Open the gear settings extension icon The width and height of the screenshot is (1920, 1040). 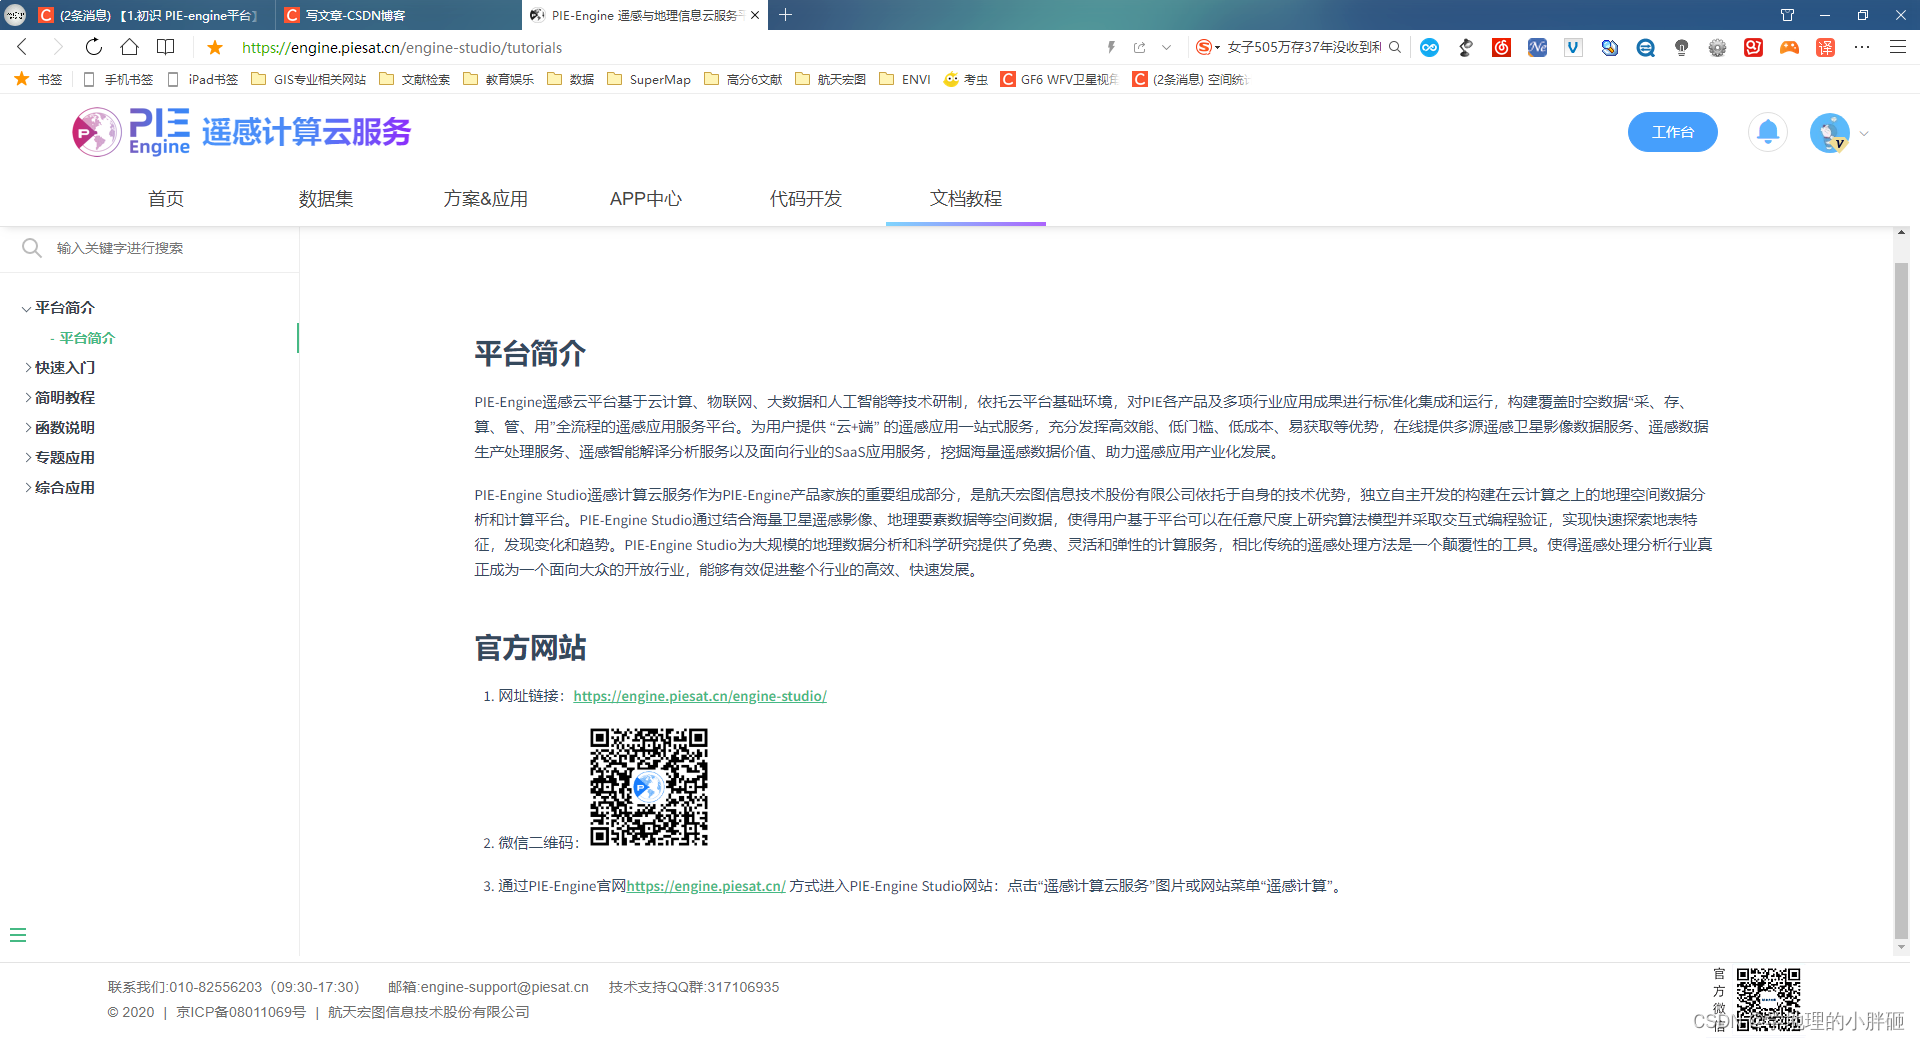tap(1717, 47)
